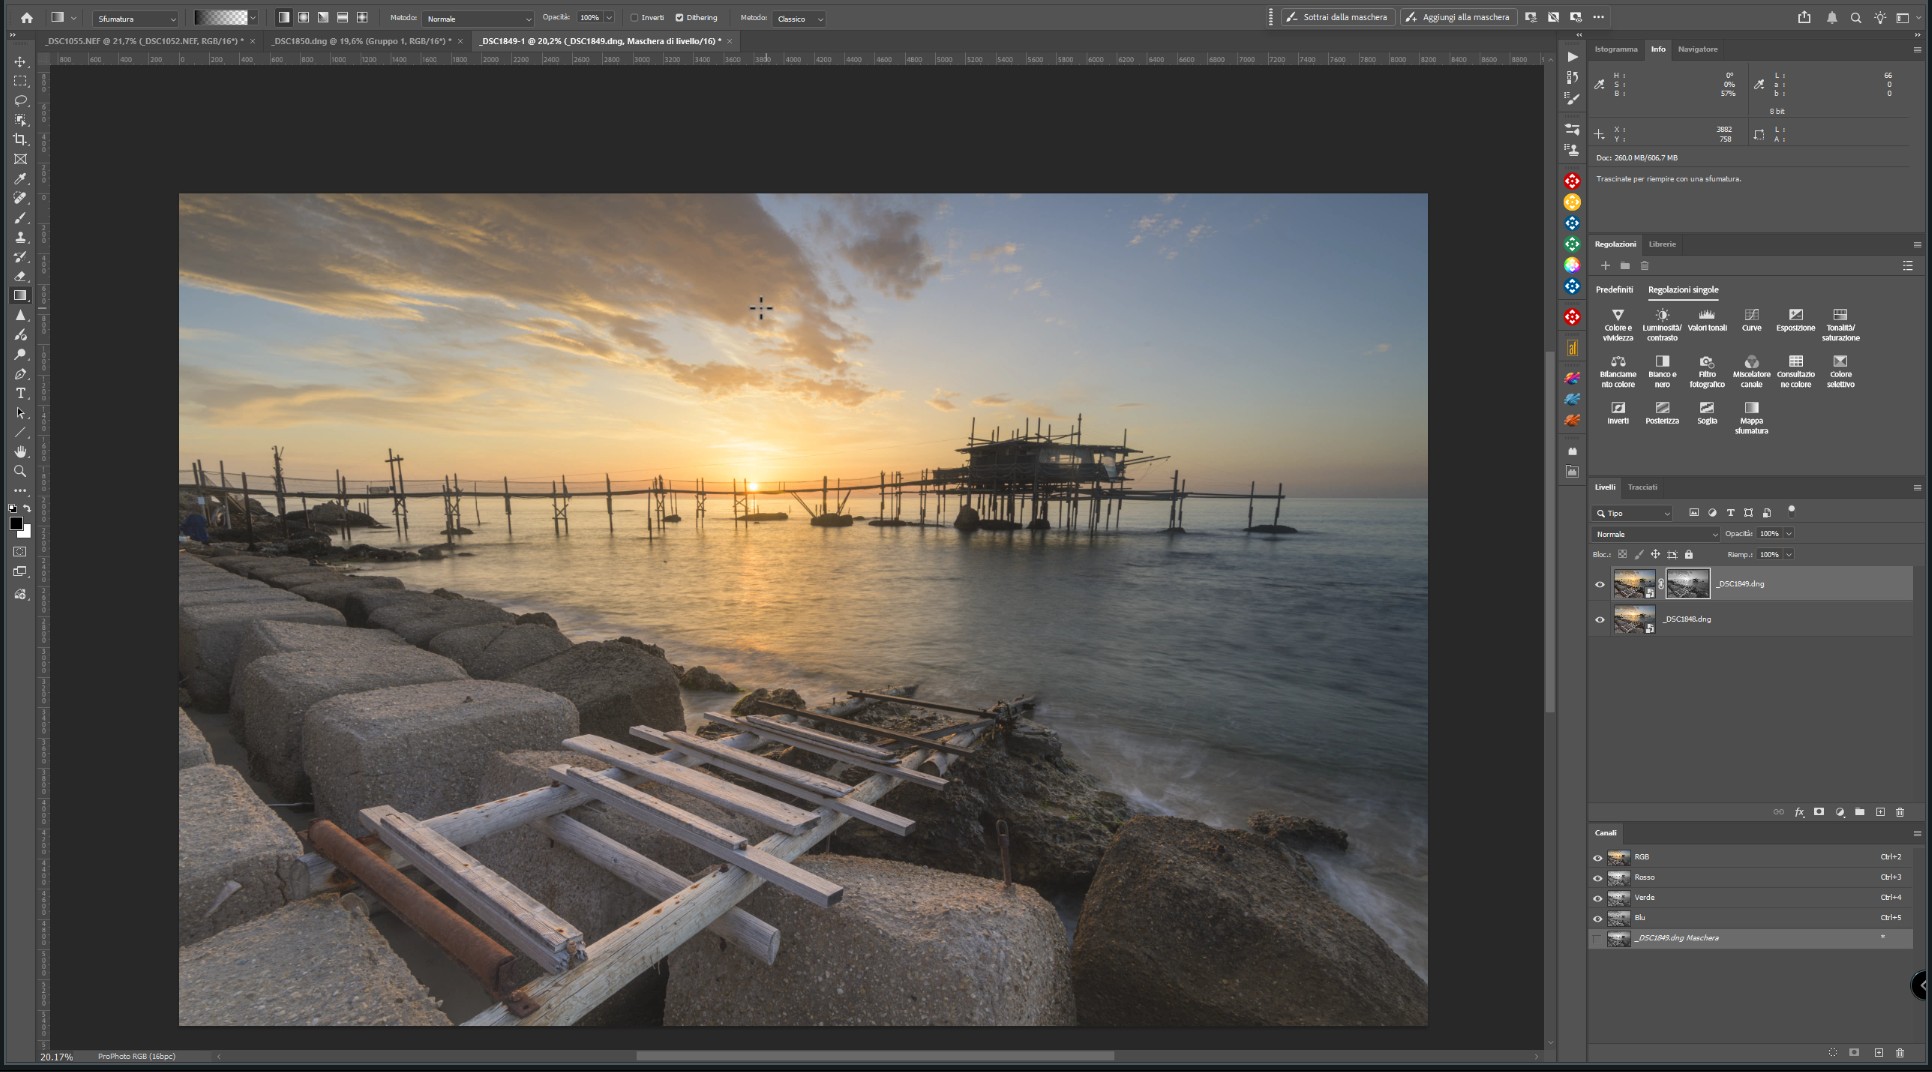Click the _DSC1849.dng layer mask thumbnail

1688,583
